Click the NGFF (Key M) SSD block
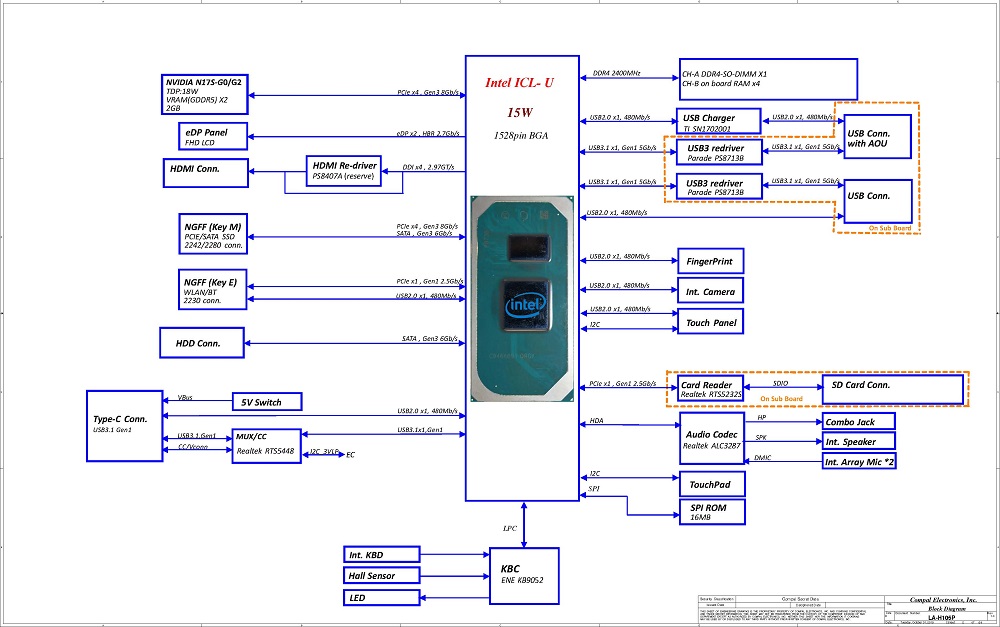The image size is (1000, 627). click(x=212, y=234)
